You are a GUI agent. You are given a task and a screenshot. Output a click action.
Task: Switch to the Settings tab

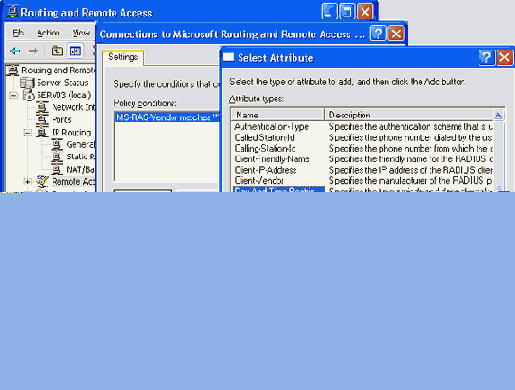123,57
